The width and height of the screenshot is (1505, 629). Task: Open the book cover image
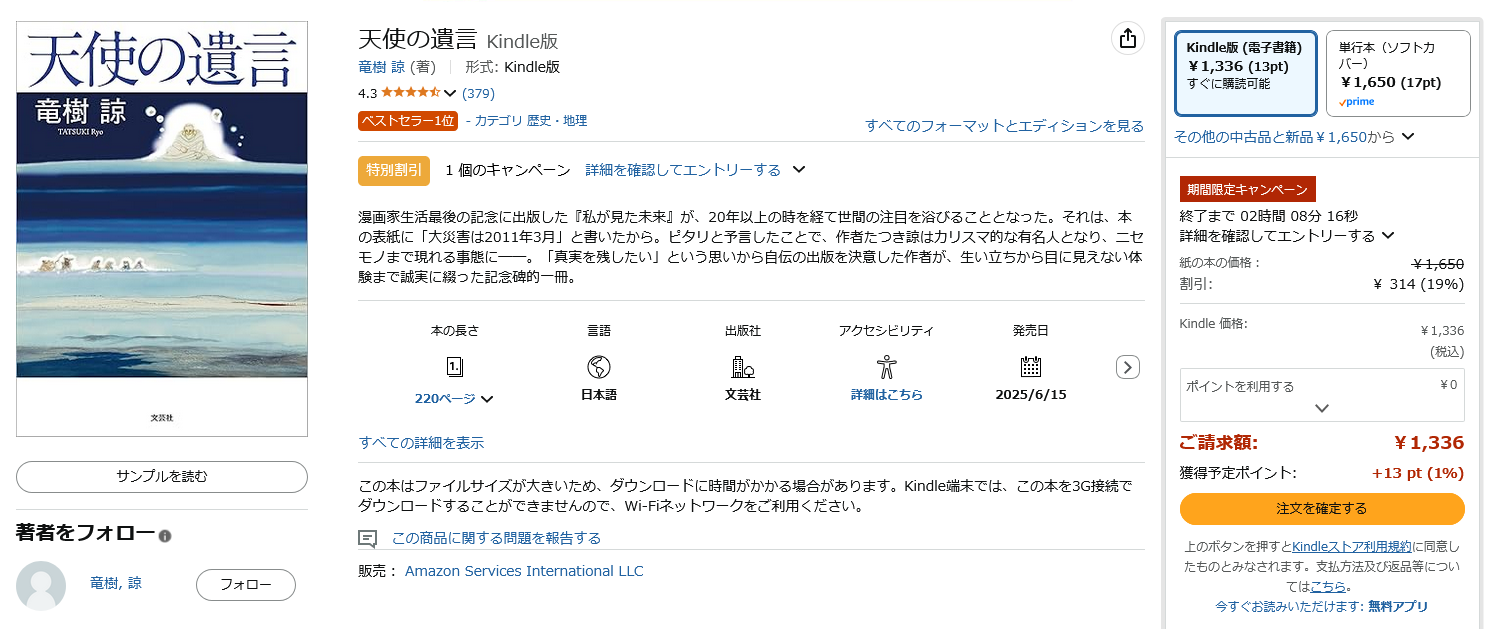tap(162, 229)
